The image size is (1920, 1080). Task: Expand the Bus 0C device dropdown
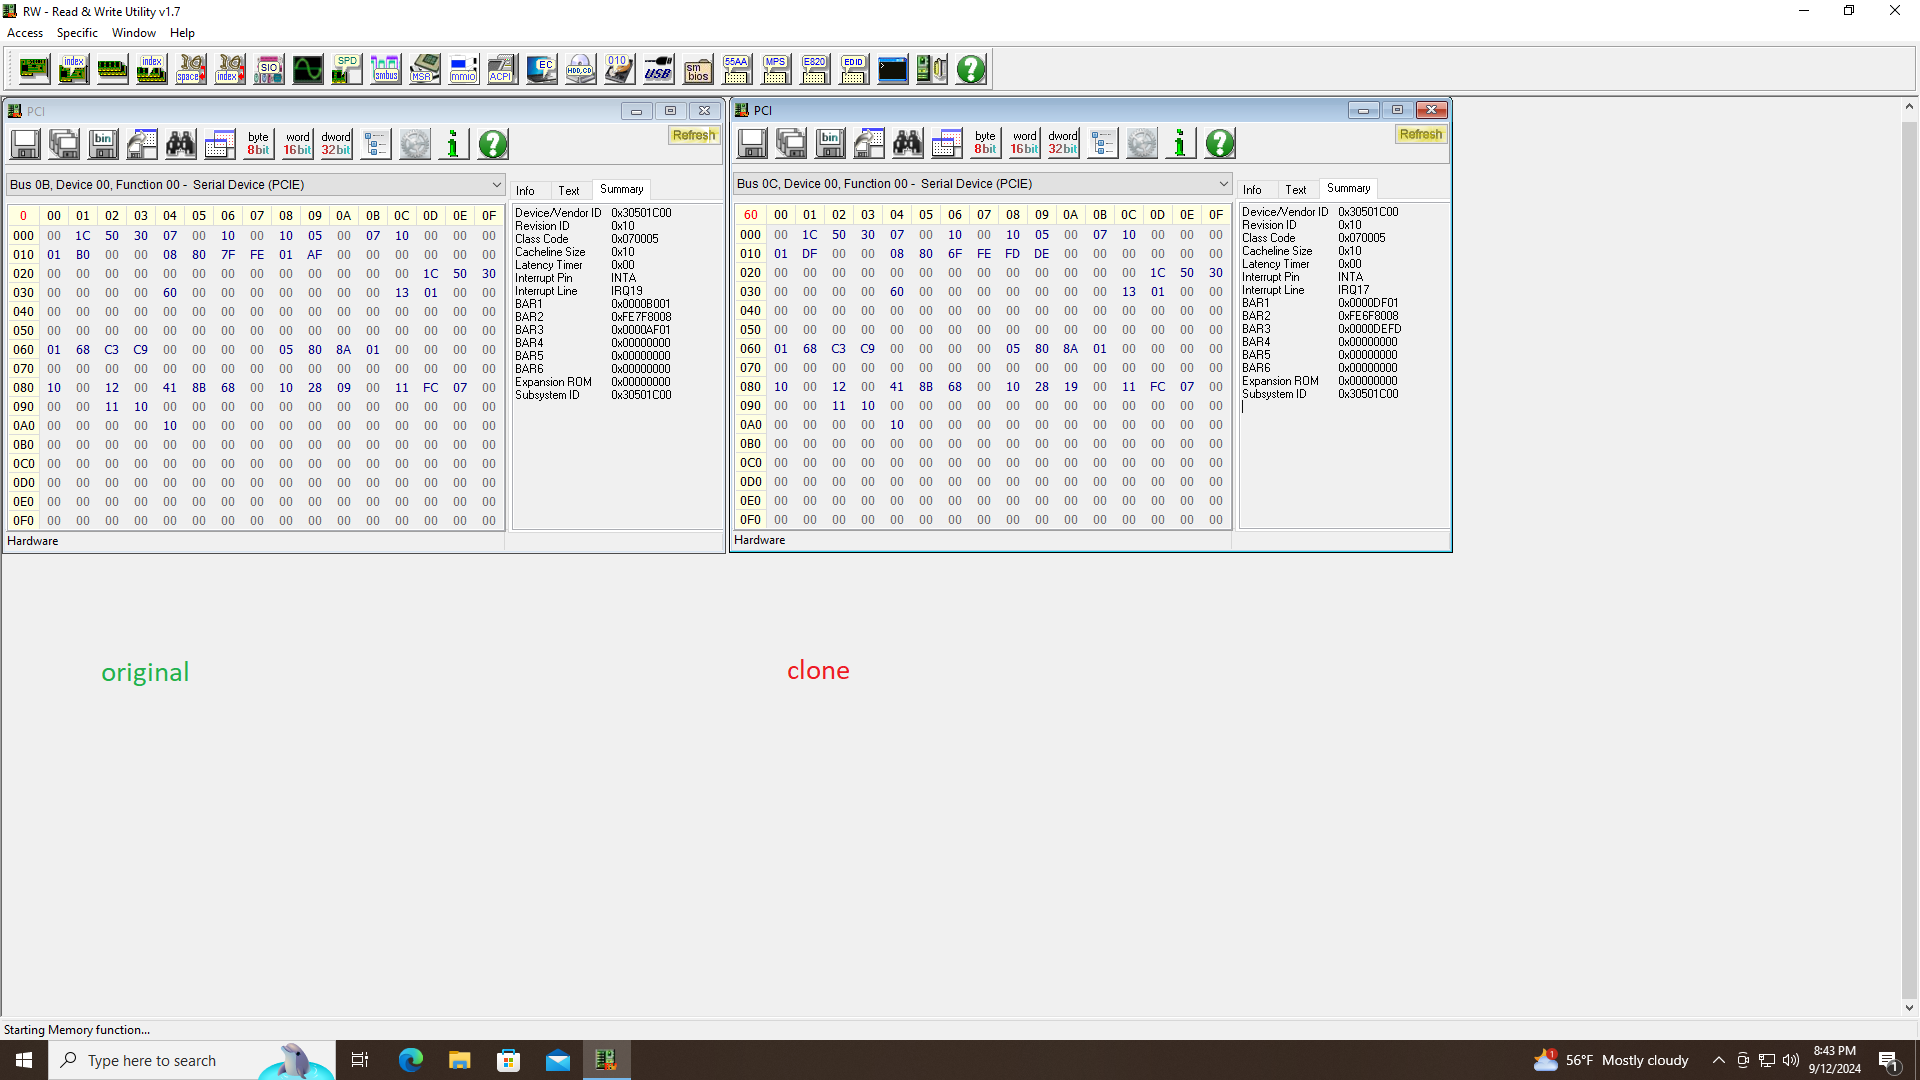coord(1223,184)
